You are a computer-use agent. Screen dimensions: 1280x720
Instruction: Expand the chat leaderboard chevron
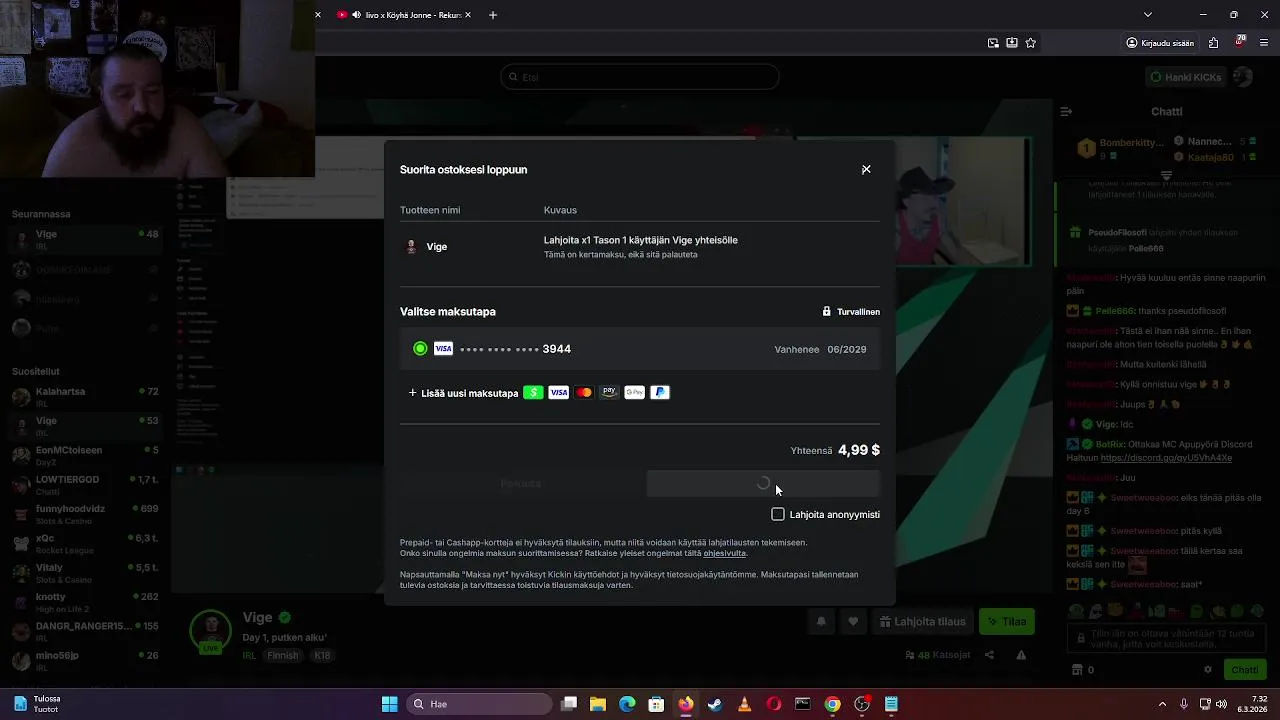coord(1166,175)
